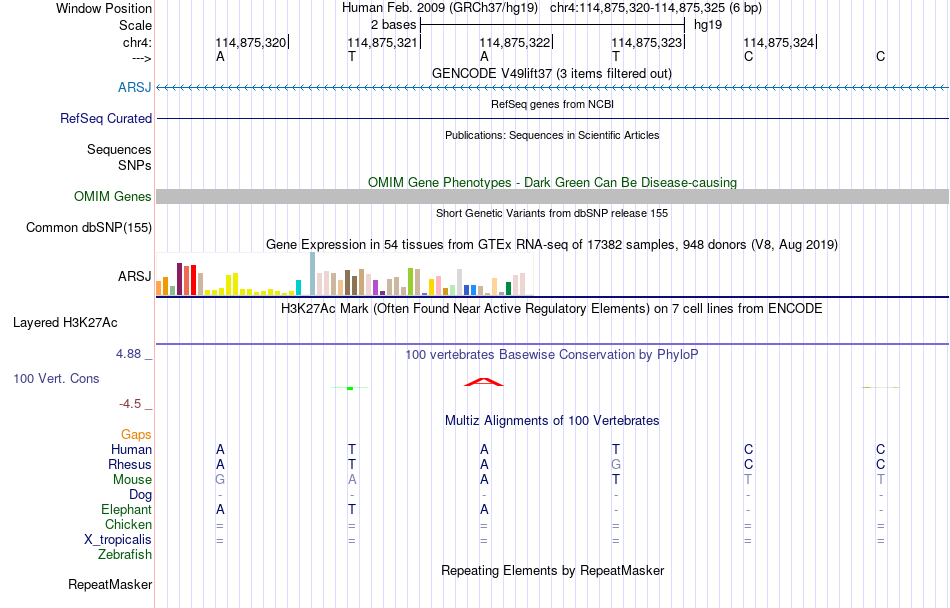Image resolution: width=950 pixels, height=608 pixels.
Task: Click the GTEx Gene Expression track title
Action: tap(552, 245)
